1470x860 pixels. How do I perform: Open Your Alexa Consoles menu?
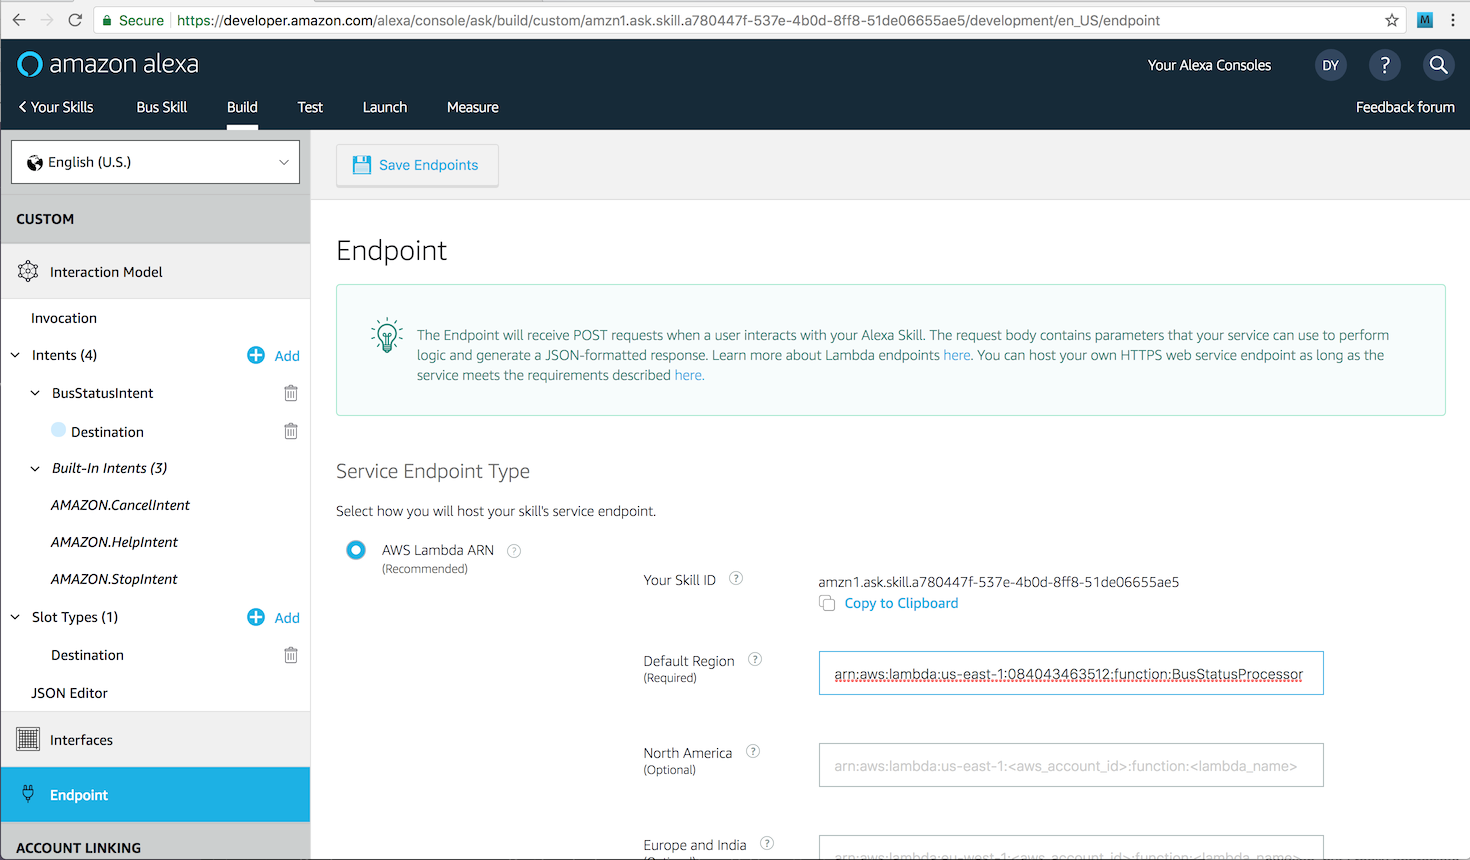pyautogui.click(x=1209, y=65)
